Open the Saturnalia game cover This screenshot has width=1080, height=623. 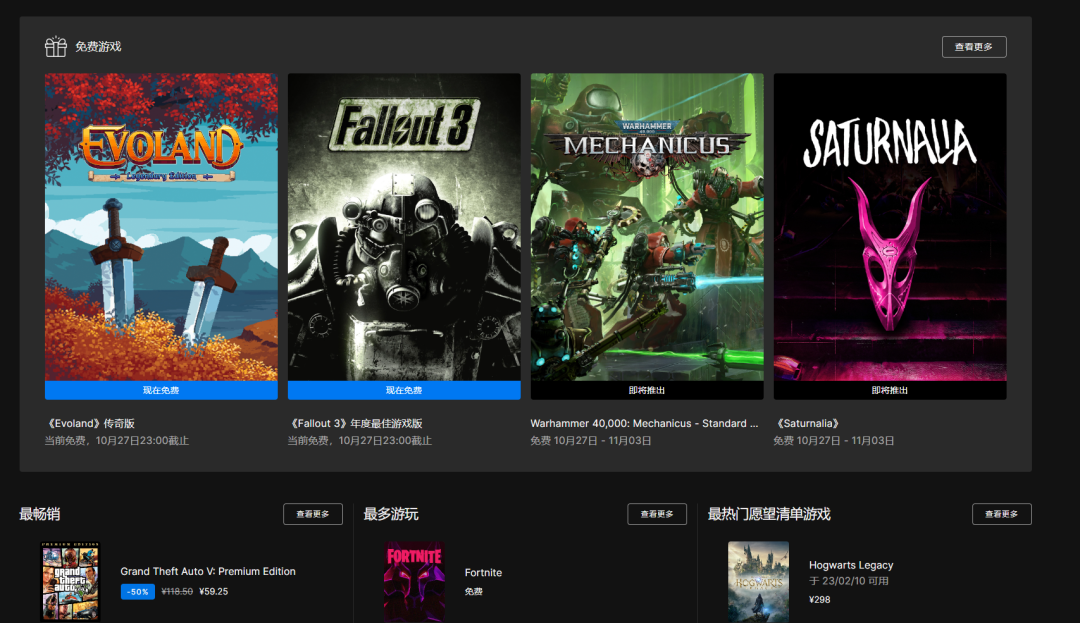pyautogui.click(x=890, y=226)
